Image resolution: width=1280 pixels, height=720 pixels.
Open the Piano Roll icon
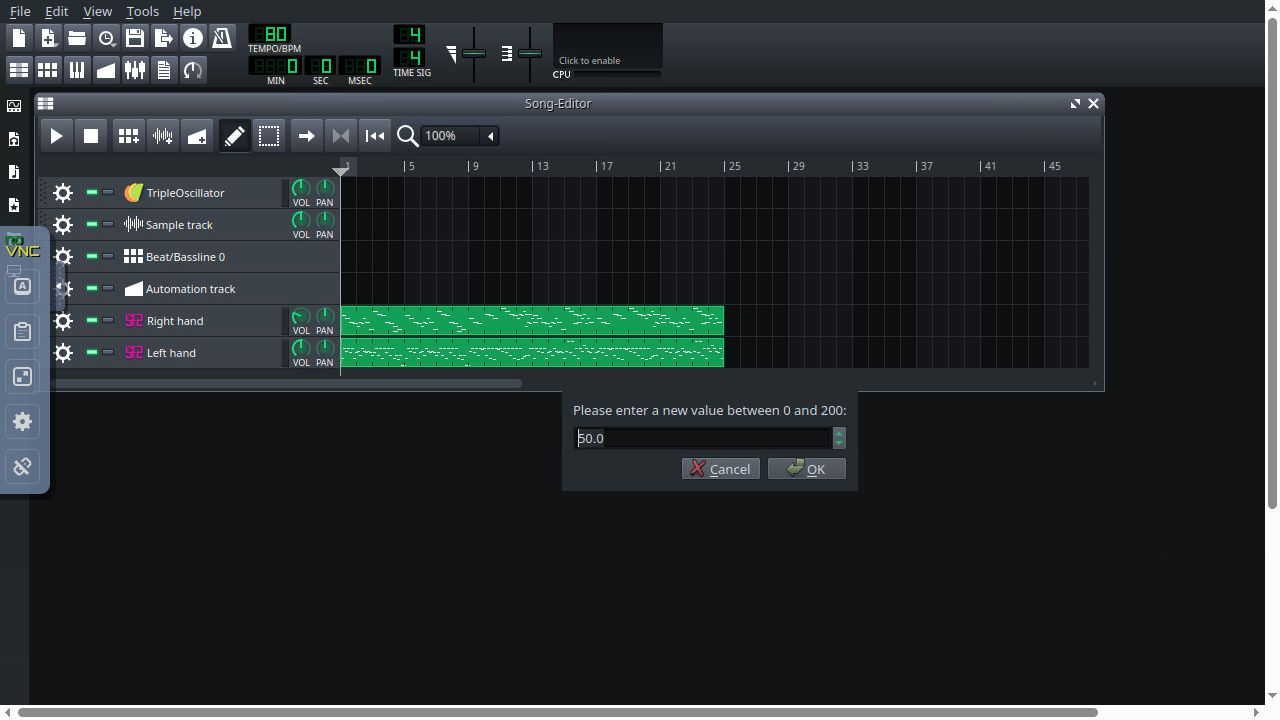pos(77,69)
